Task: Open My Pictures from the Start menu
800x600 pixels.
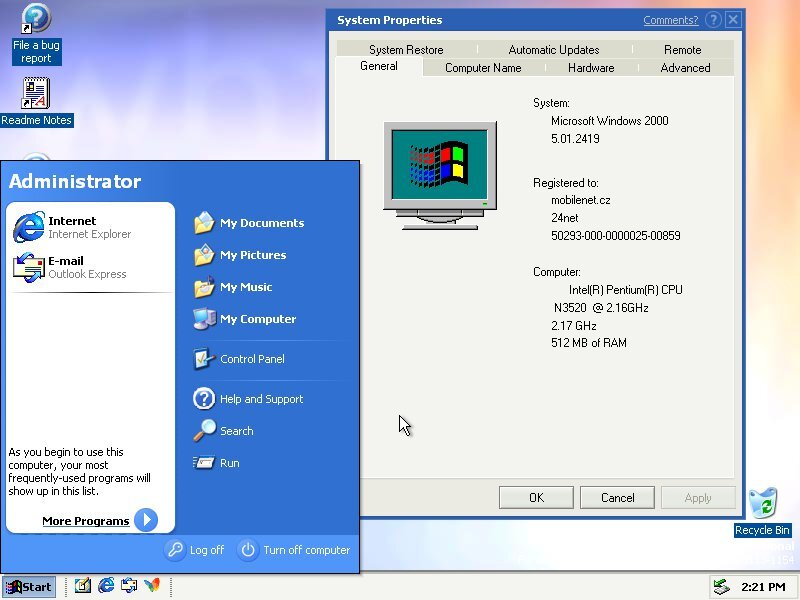Action: pyautogui.click(x=252, y=255)
